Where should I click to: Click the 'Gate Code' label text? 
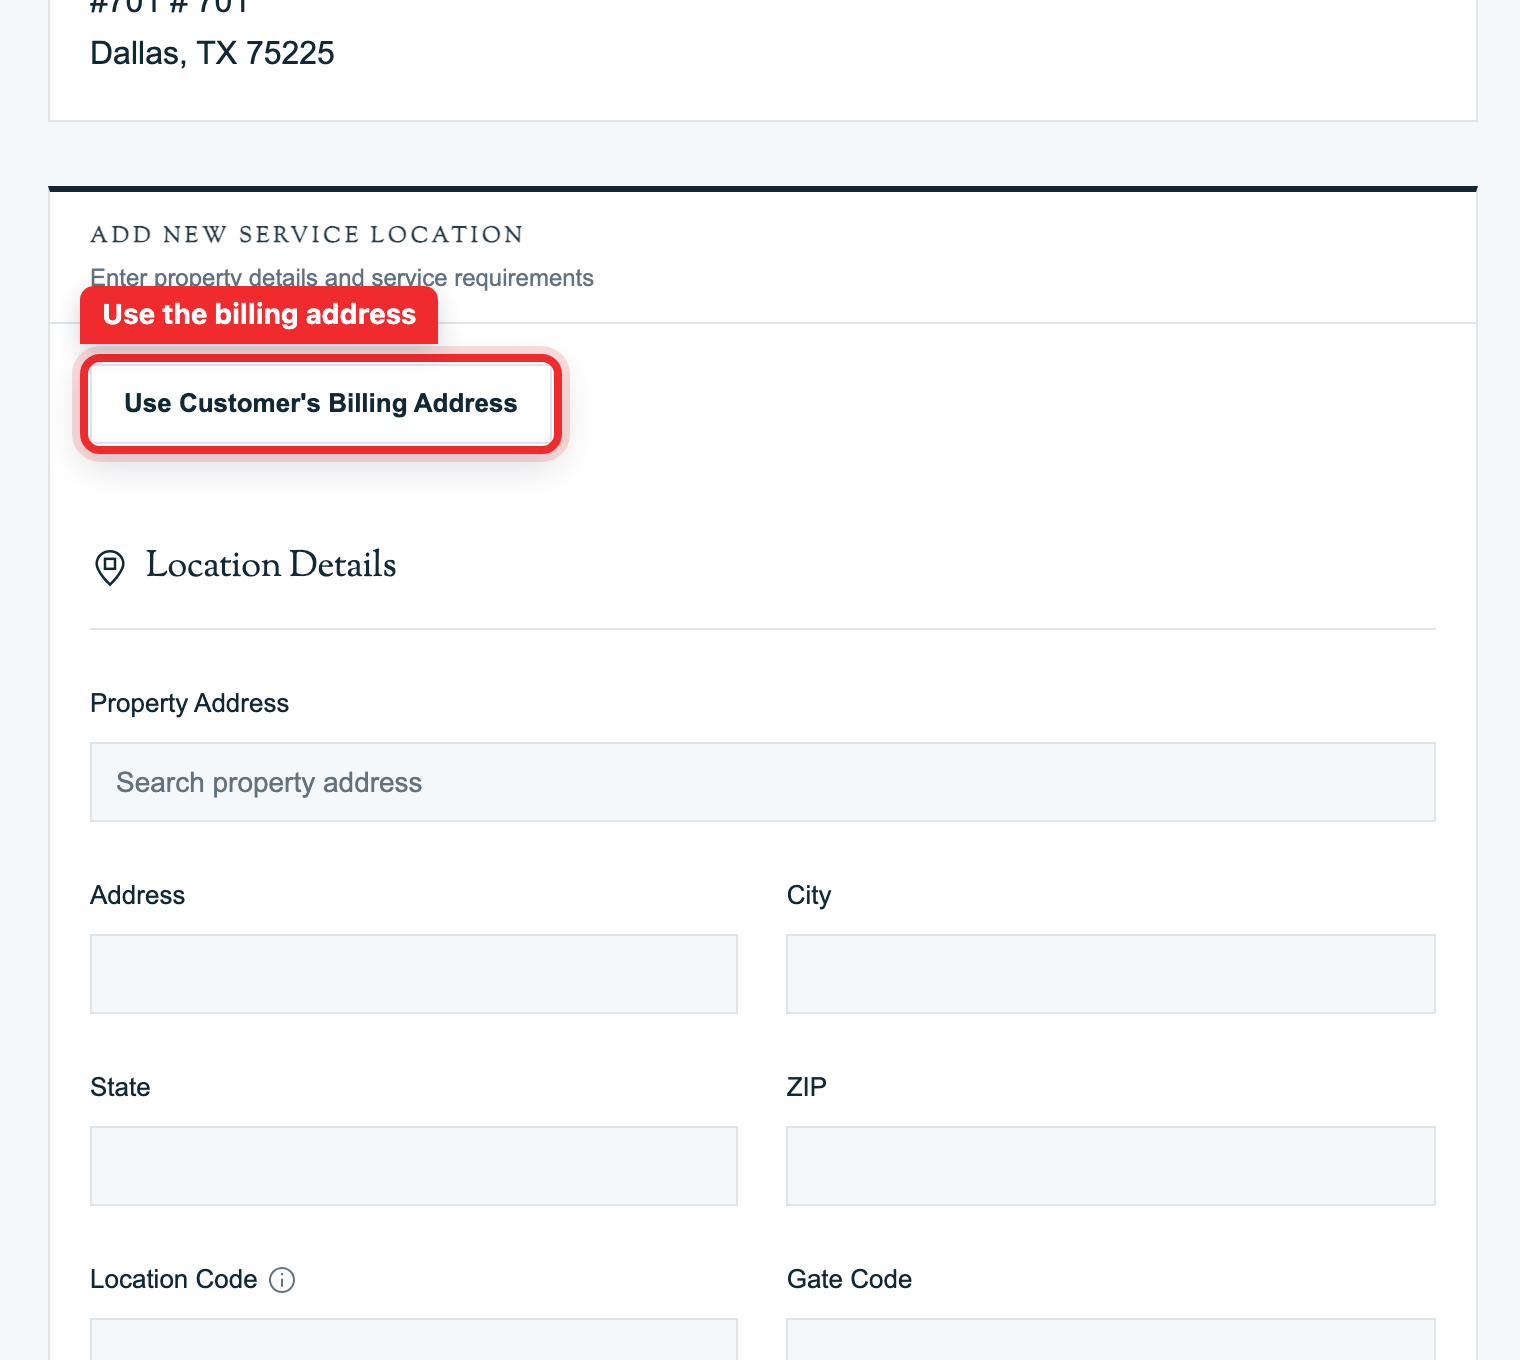[x=849, y=1279]
